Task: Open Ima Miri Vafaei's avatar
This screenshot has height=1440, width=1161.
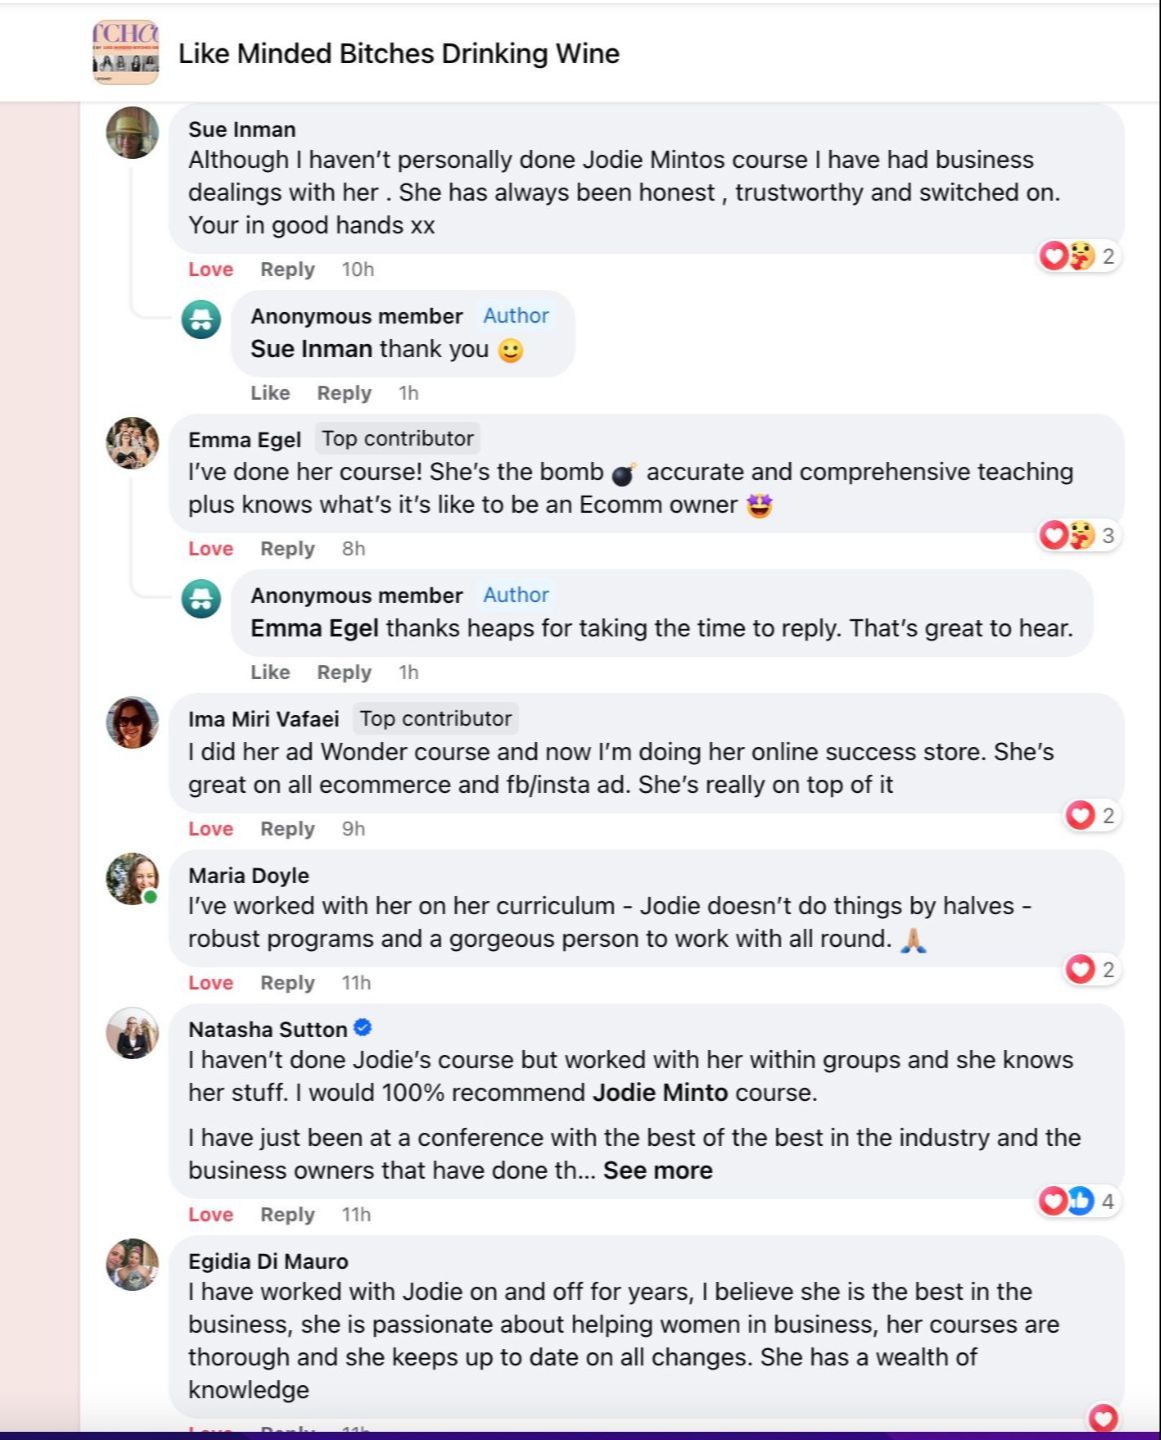Action: tap(133, 723)
